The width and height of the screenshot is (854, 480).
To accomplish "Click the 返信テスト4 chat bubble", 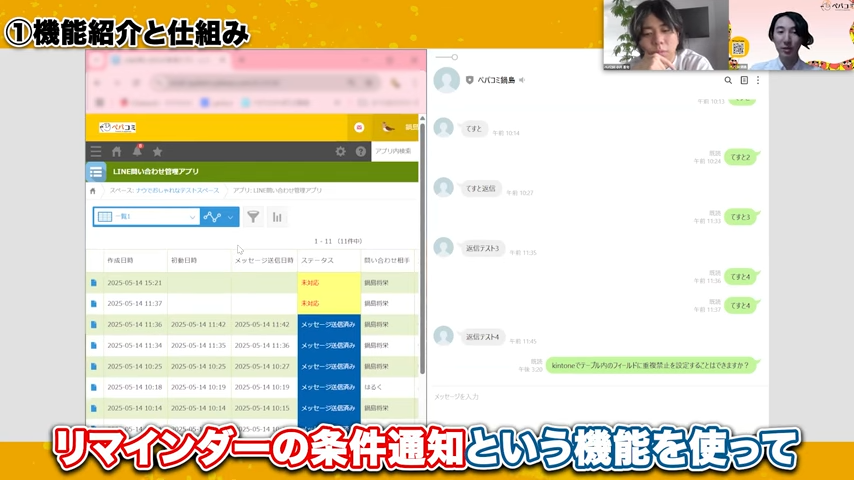I will 482,337.
